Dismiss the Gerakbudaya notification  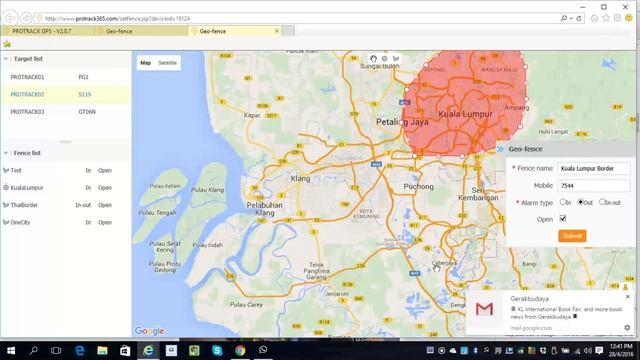628,297
